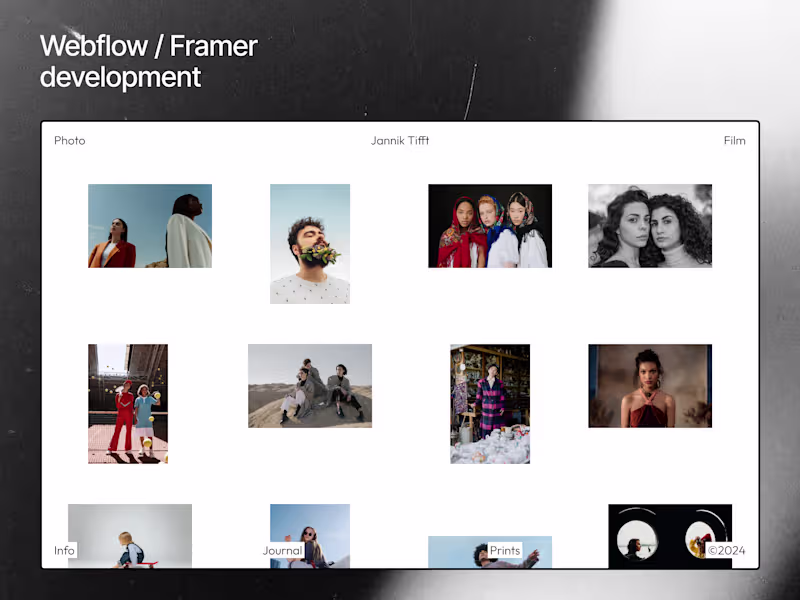This screenshot has width=800, height=600.
Task: Open photo of couple posing in desert
Action: click(x=310, y=386)
